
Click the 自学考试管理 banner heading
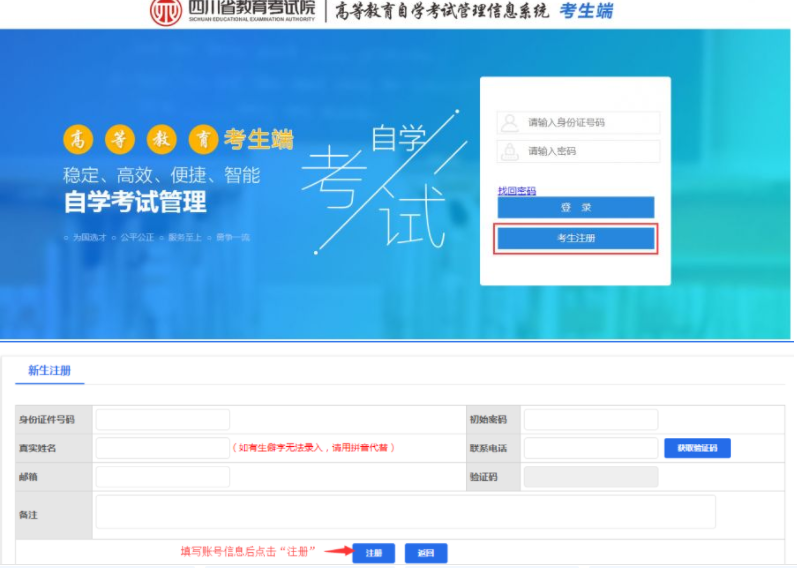pos(135,202)
